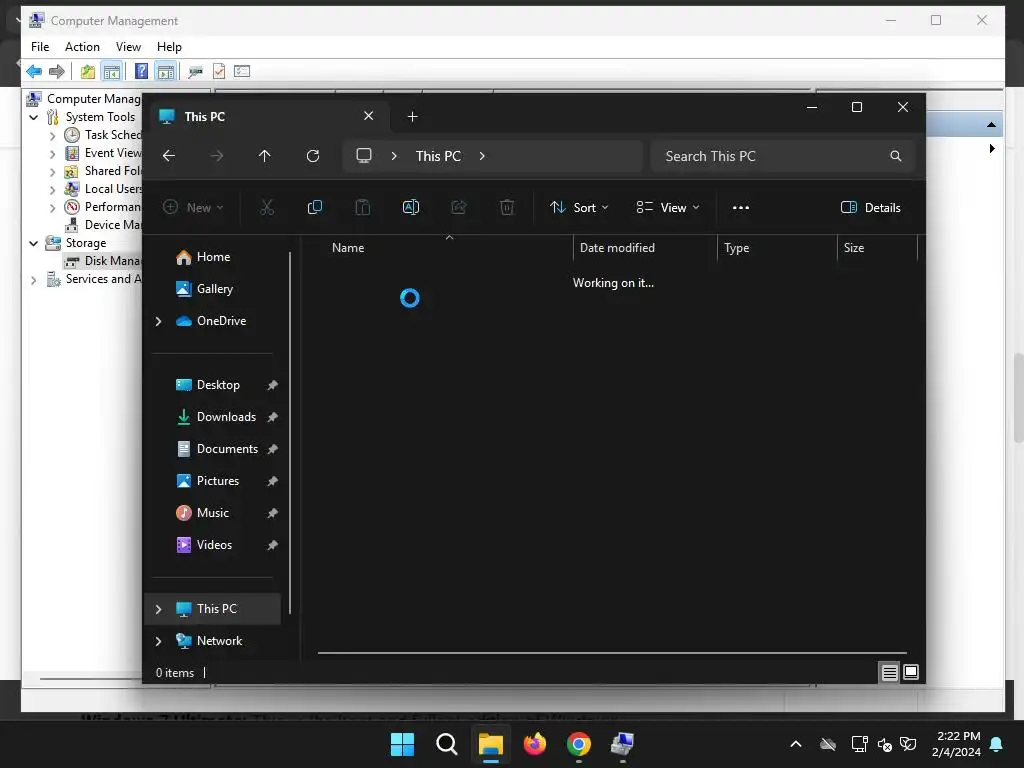Switch to large thumbnails view icon in status bar

coord(911,672)
